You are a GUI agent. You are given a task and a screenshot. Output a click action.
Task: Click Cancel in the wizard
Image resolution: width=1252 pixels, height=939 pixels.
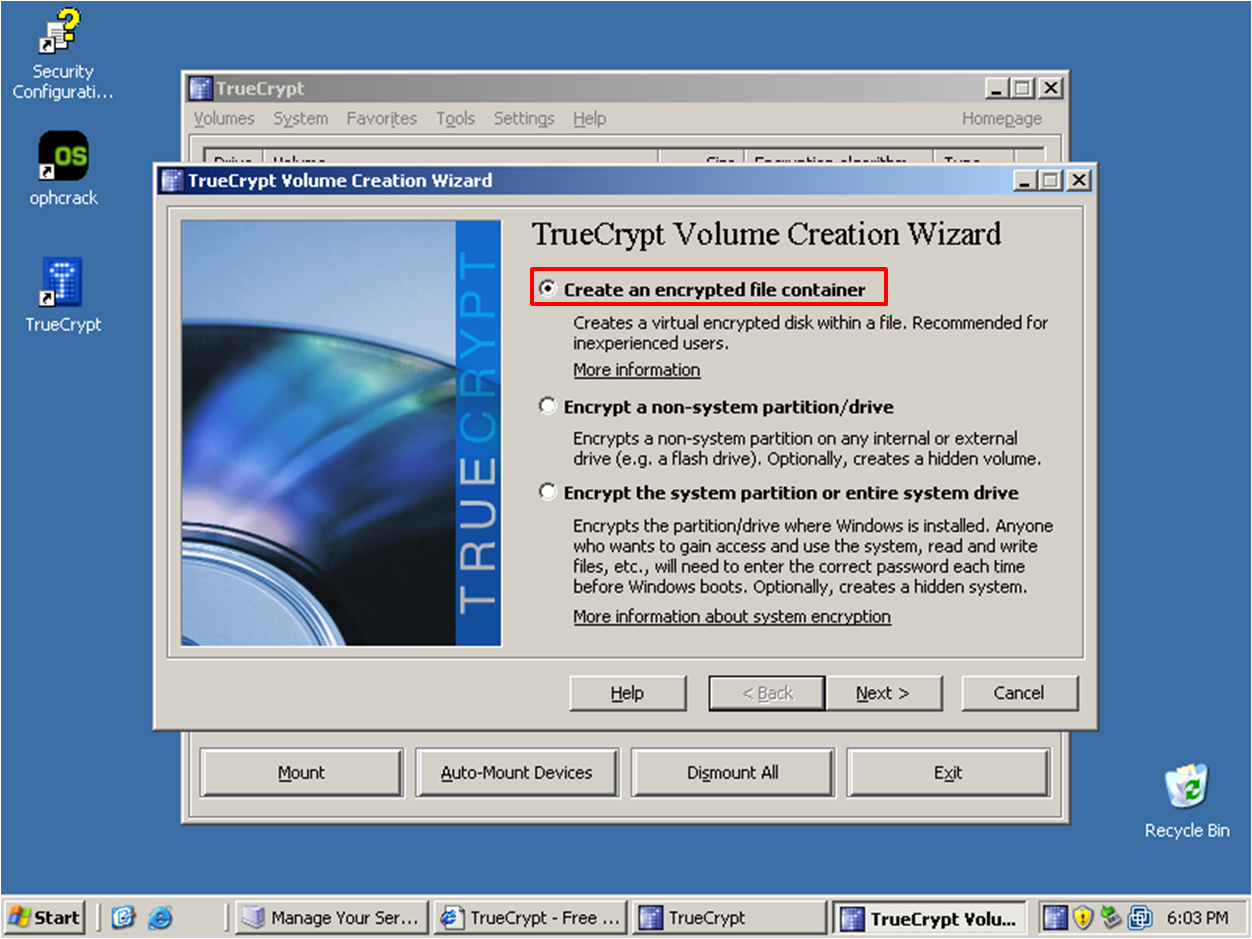pos(1019,693)
